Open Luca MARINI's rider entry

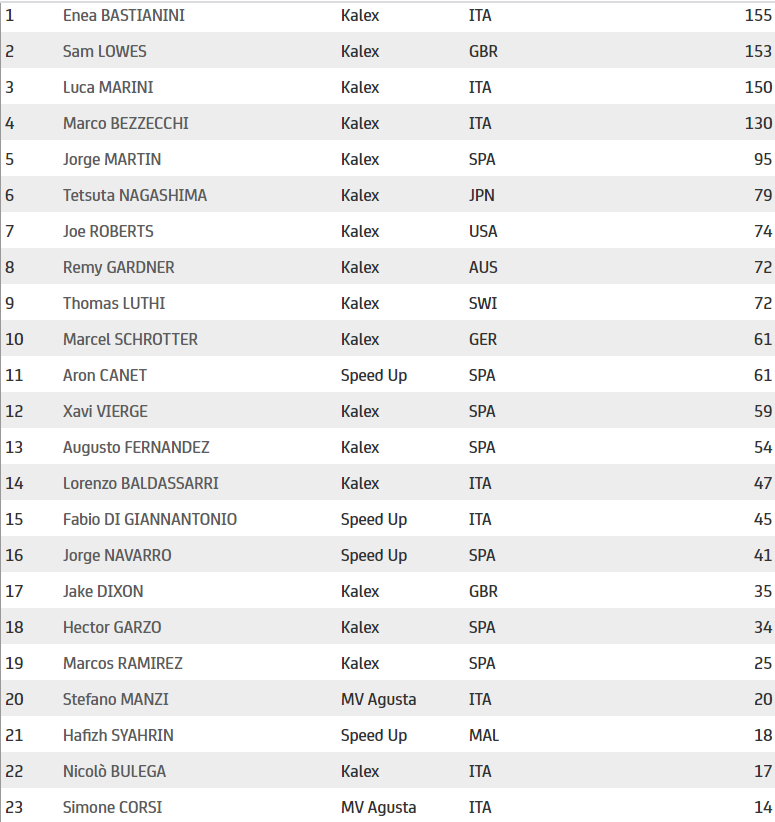pyautogui.click(x=108, y=88)
